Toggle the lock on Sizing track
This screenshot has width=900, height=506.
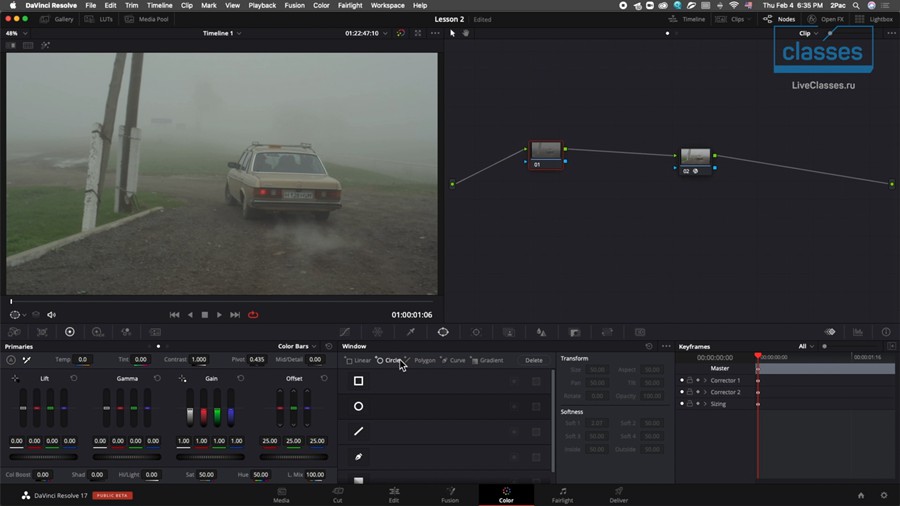[x=689, y=404]
